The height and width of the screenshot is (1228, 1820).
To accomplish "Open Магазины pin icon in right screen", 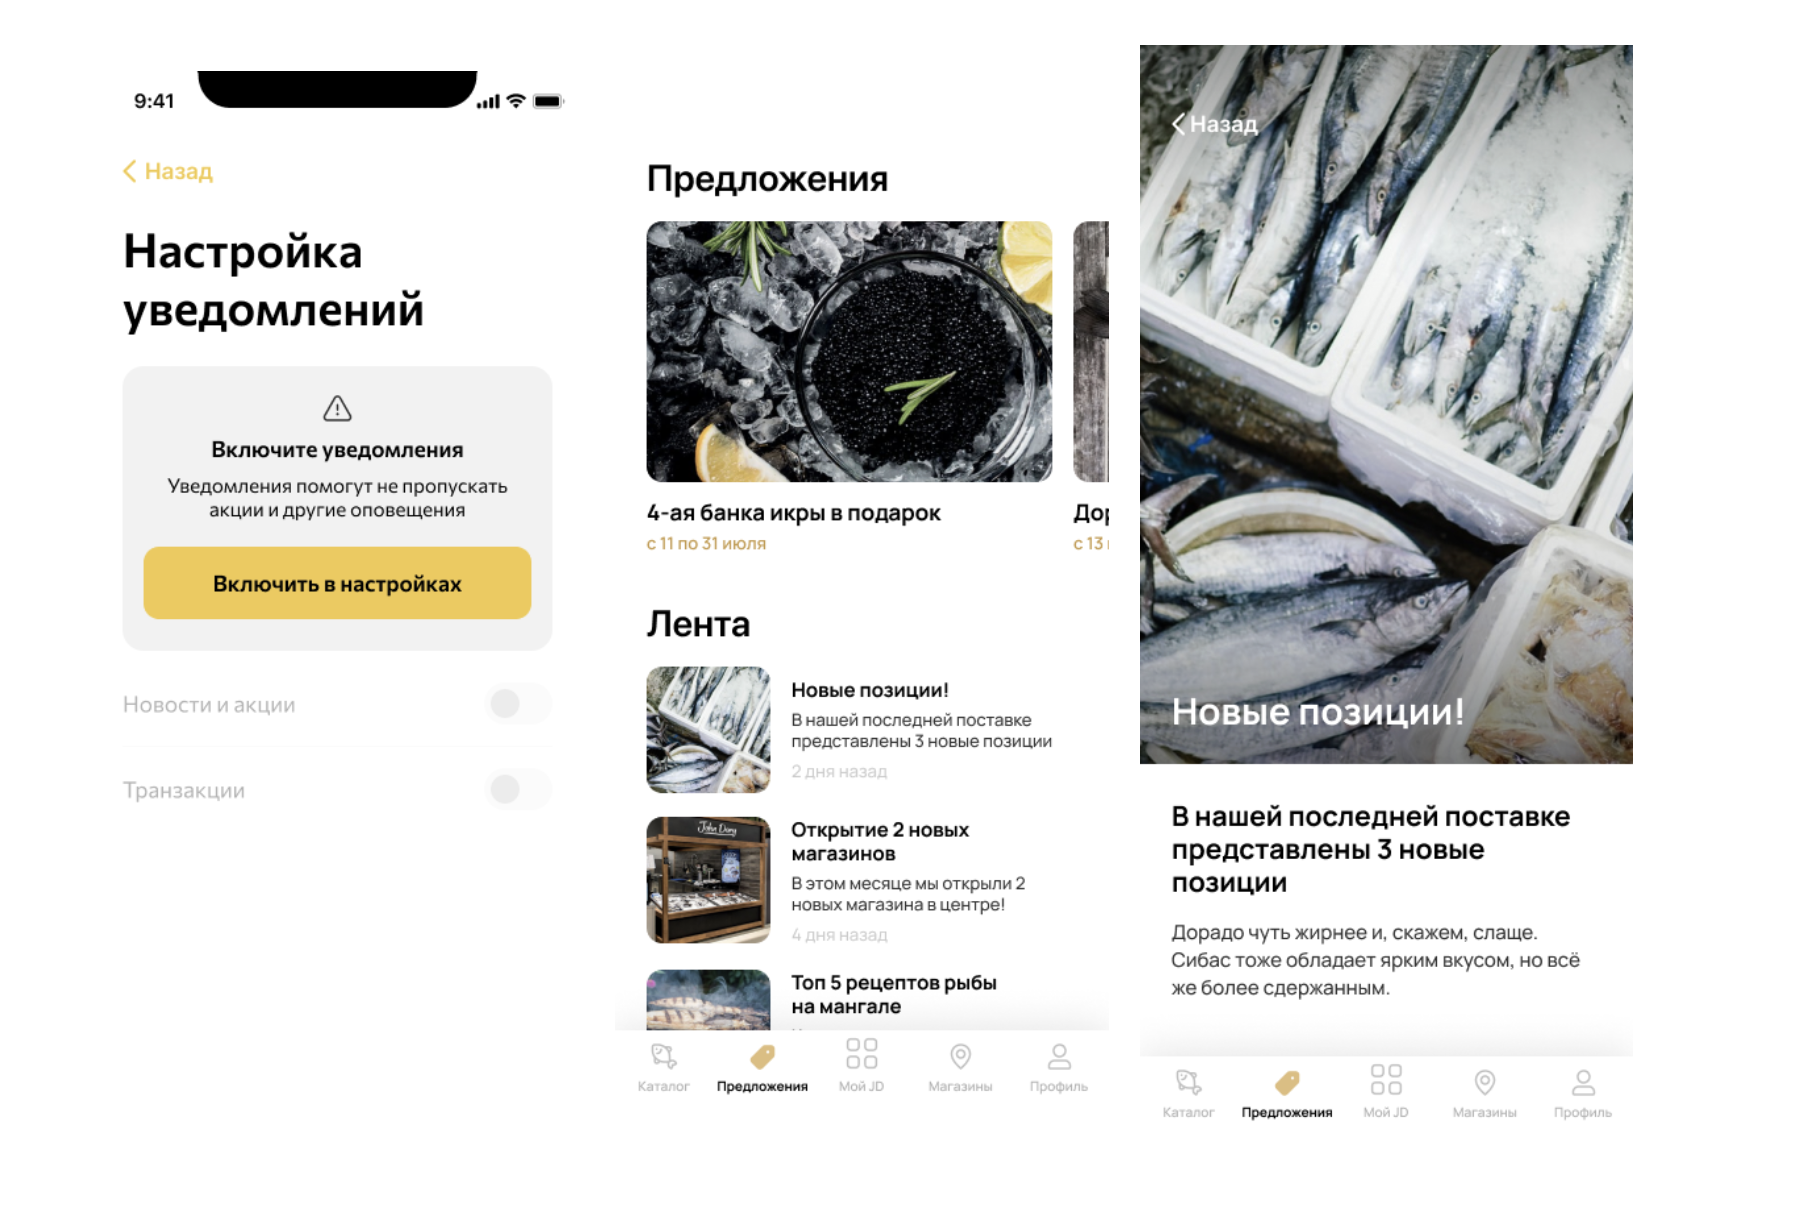I will [1485, 1082].
